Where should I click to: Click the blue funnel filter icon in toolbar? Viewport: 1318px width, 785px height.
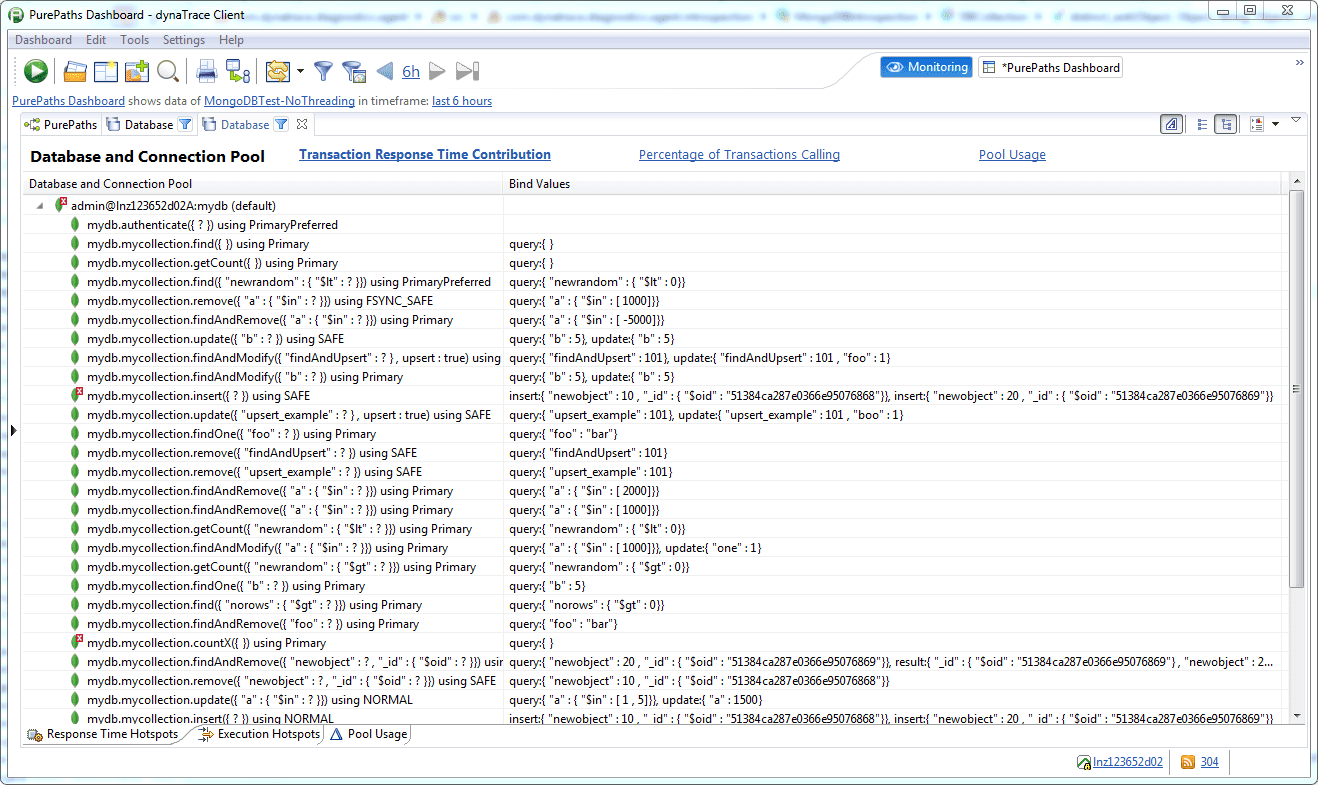coord(323,71)
